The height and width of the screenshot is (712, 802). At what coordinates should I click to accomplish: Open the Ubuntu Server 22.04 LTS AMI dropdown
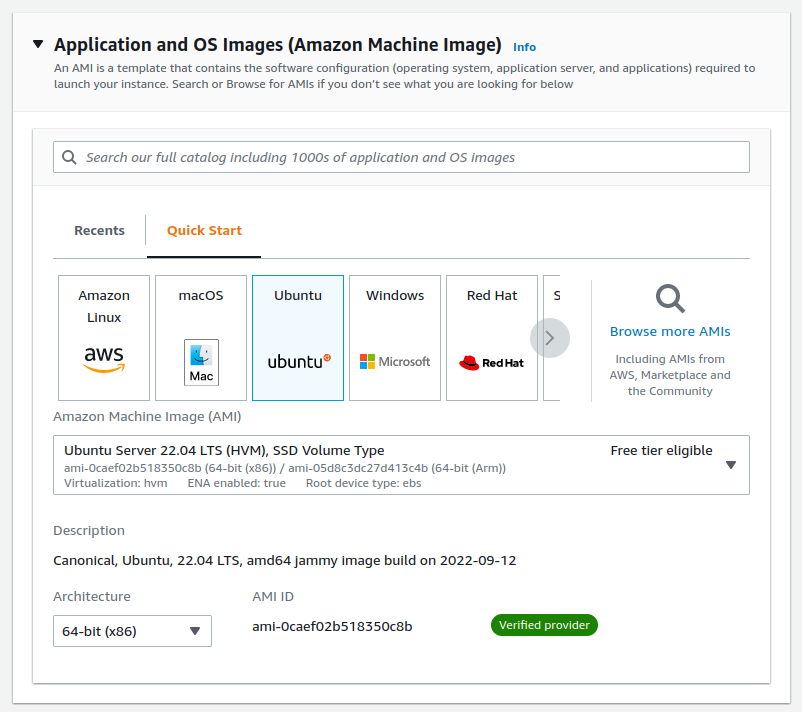pyautogui.click(x=401, y=465)
